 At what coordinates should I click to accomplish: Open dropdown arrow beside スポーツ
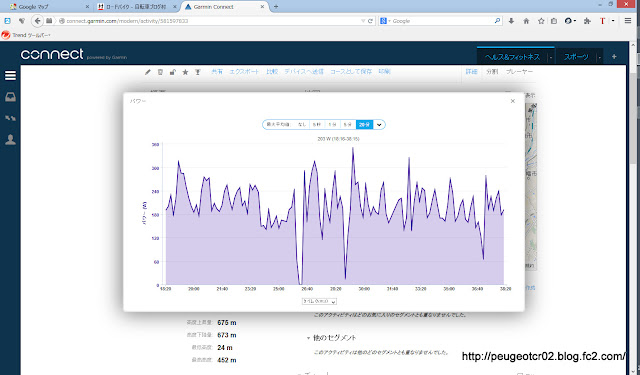pos(599,58)
